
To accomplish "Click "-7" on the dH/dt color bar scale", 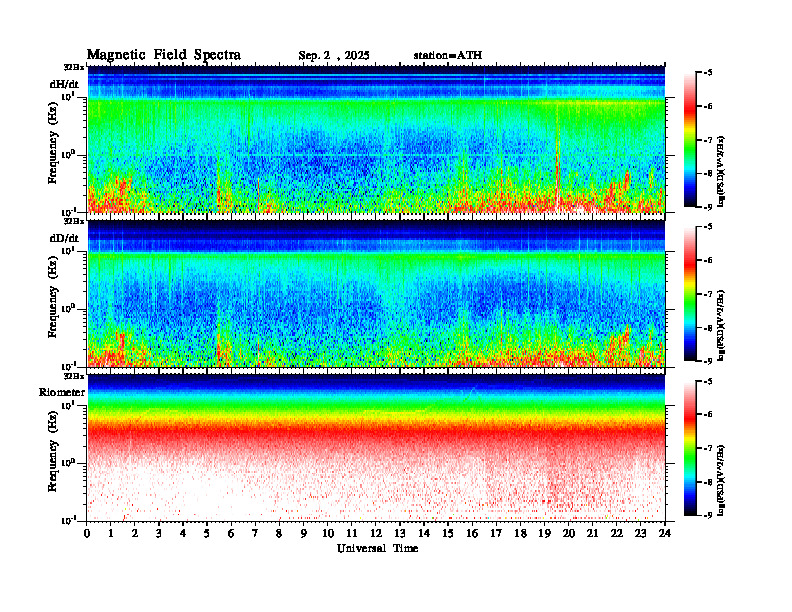I will (x=709, y=140).
